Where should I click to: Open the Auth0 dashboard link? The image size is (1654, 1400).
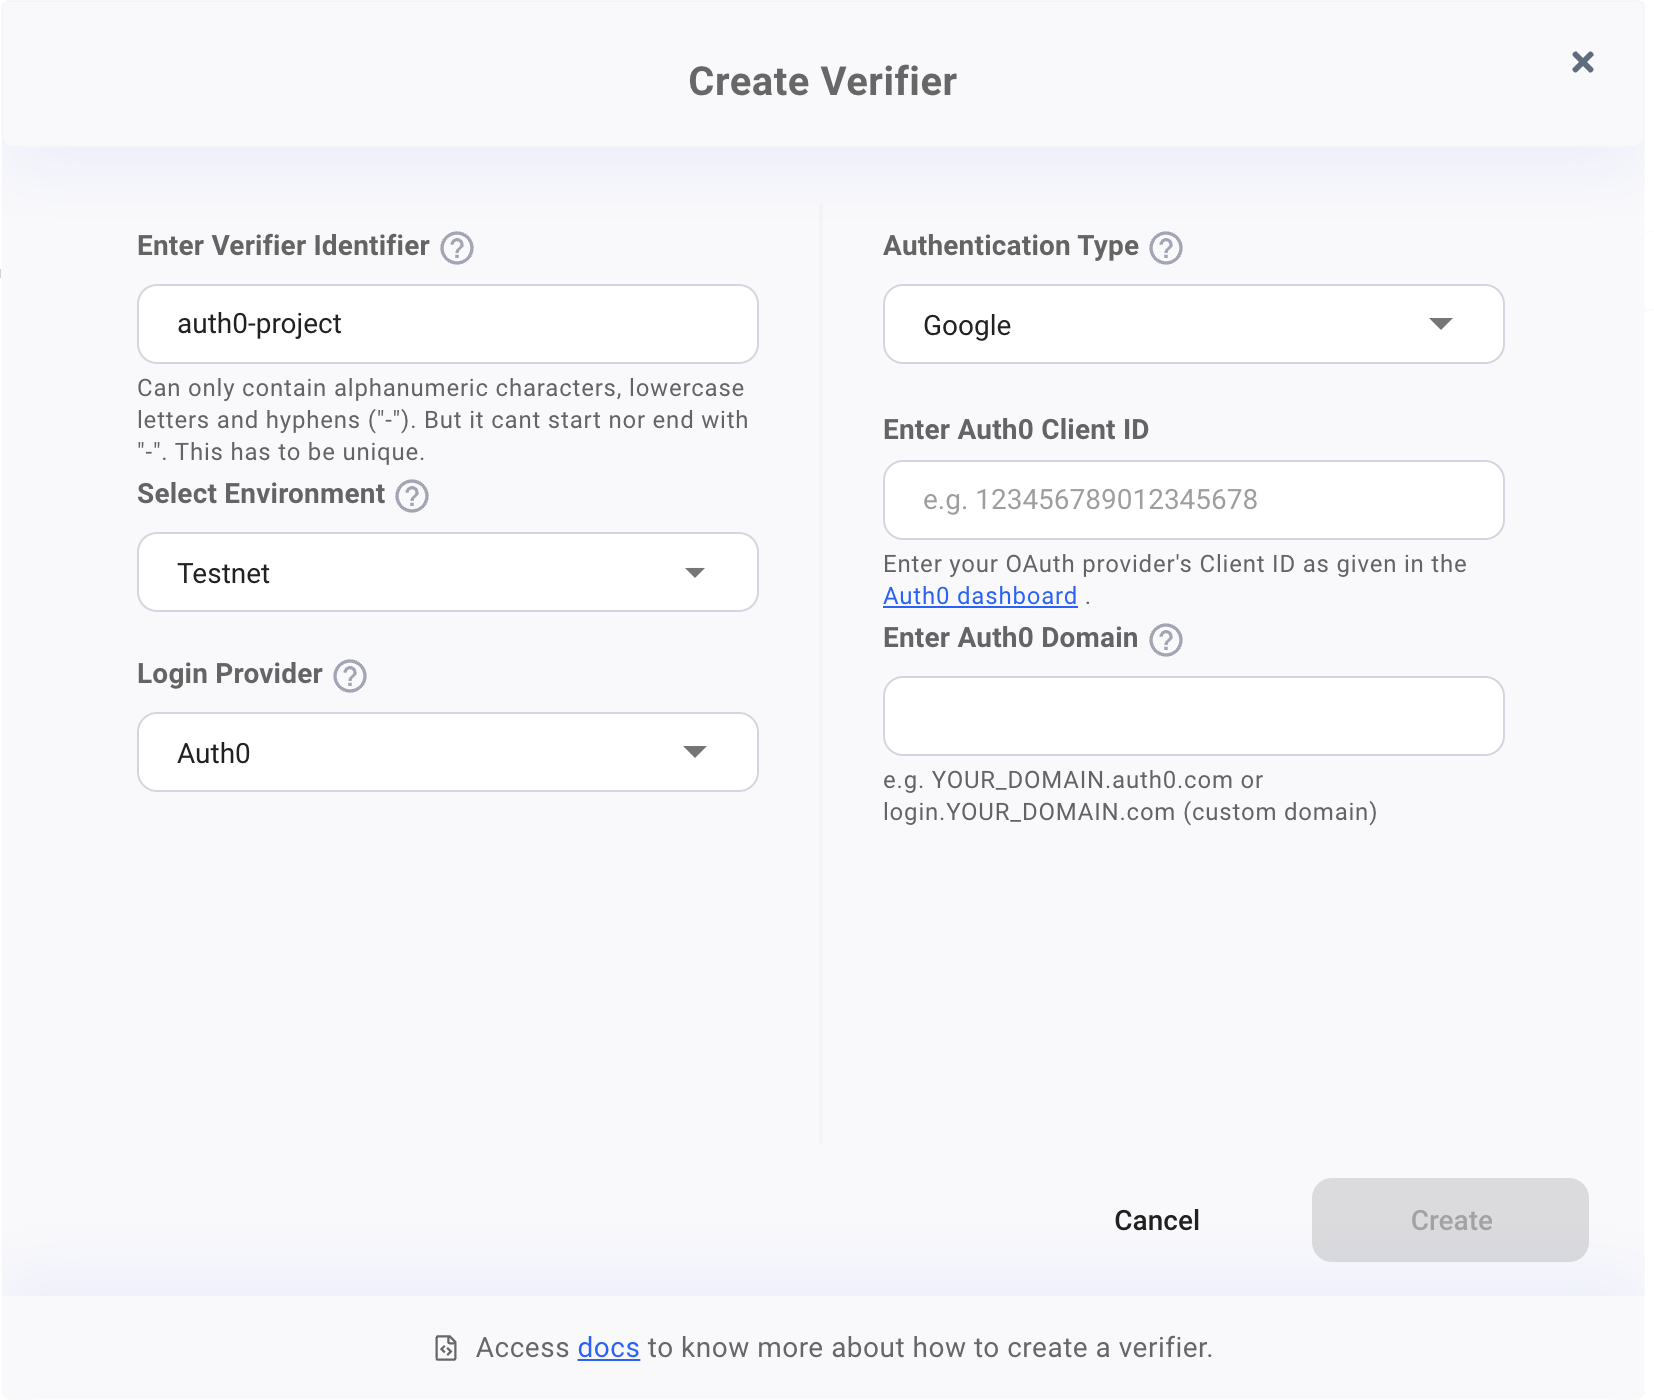[x=982, y=596]
